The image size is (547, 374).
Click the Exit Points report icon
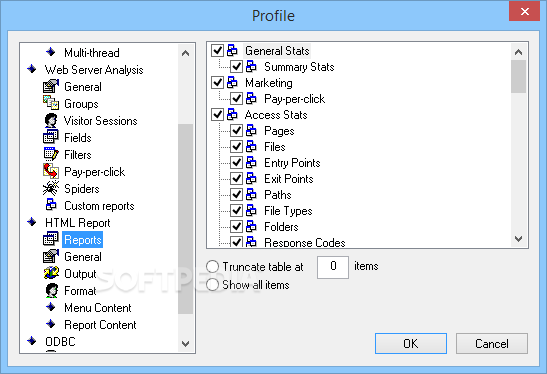[x=251, y=178]
